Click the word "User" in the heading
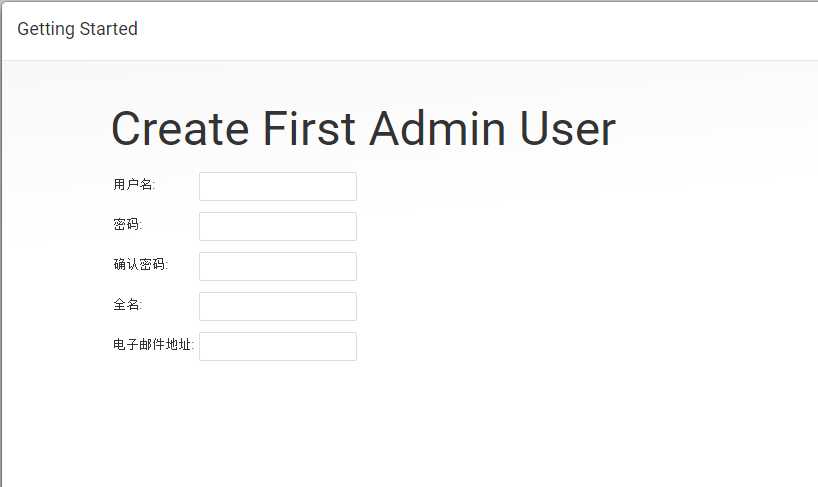818x487 pixels. tap(568, 128)
